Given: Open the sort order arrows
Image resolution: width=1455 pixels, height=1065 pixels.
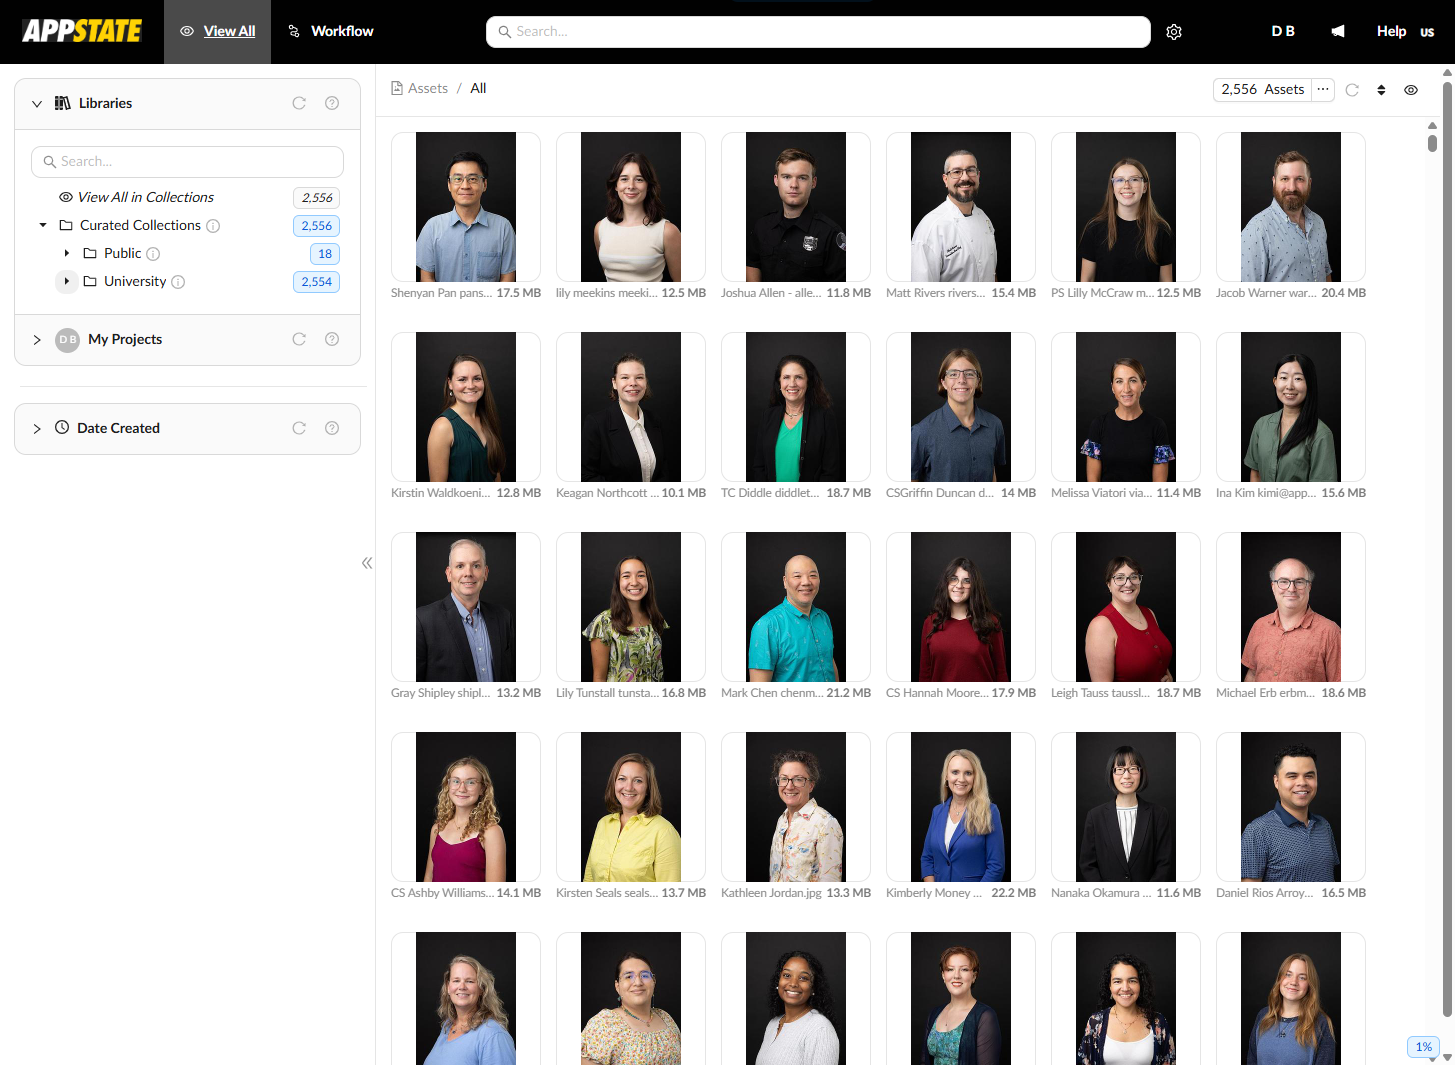Looking at the screenshot, I should tap(1381, 90).
